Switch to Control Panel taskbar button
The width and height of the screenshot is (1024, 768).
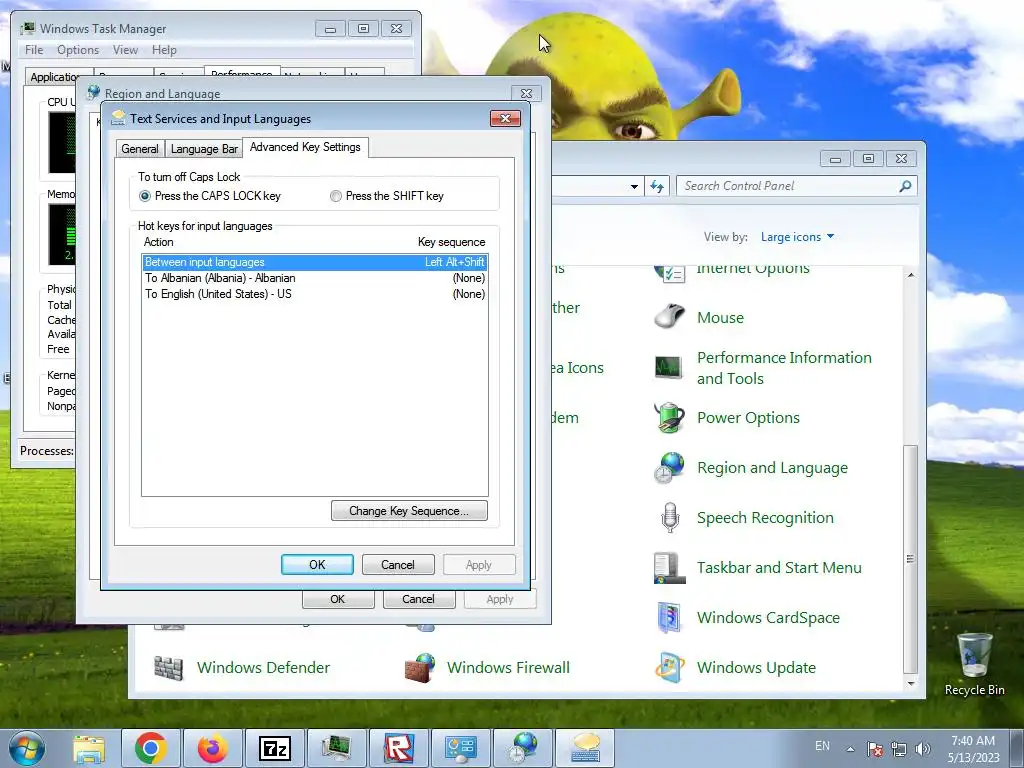461,748
